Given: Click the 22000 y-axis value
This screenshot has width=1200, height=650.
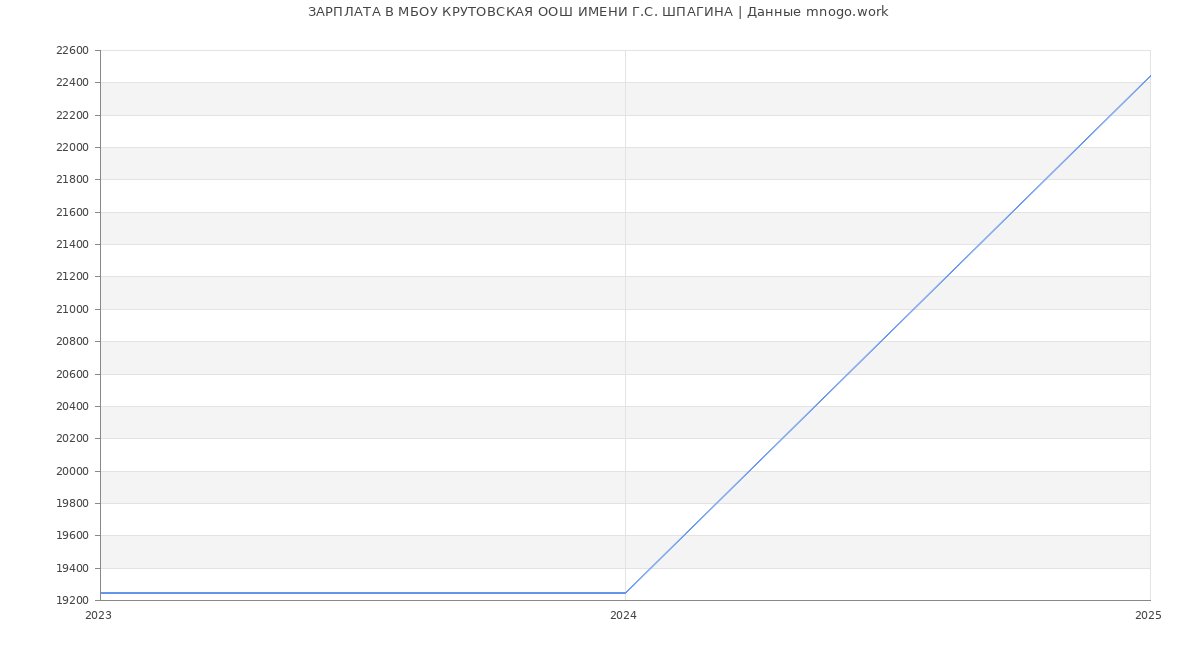Looking at the screenshot, I should [72, 148].
